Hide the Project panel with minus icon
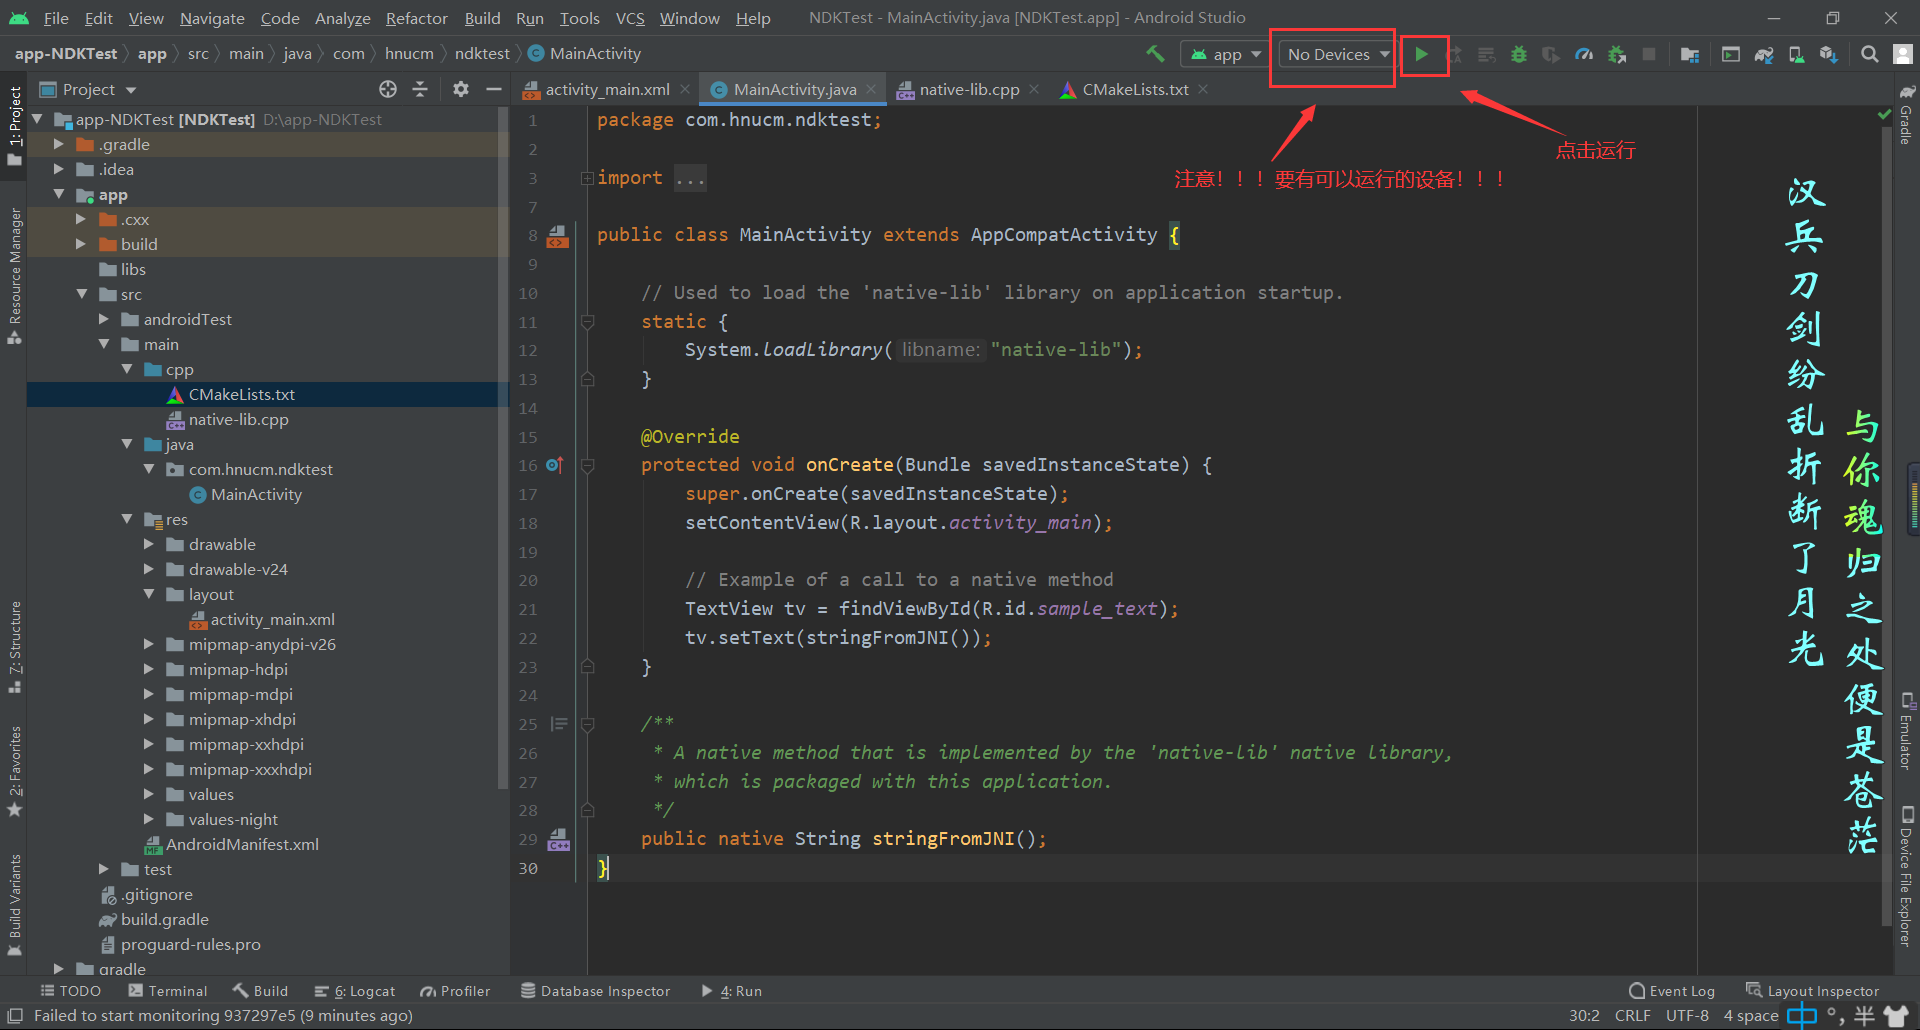This screenshot has height=1030, width=1920. [x=493, y=89]
